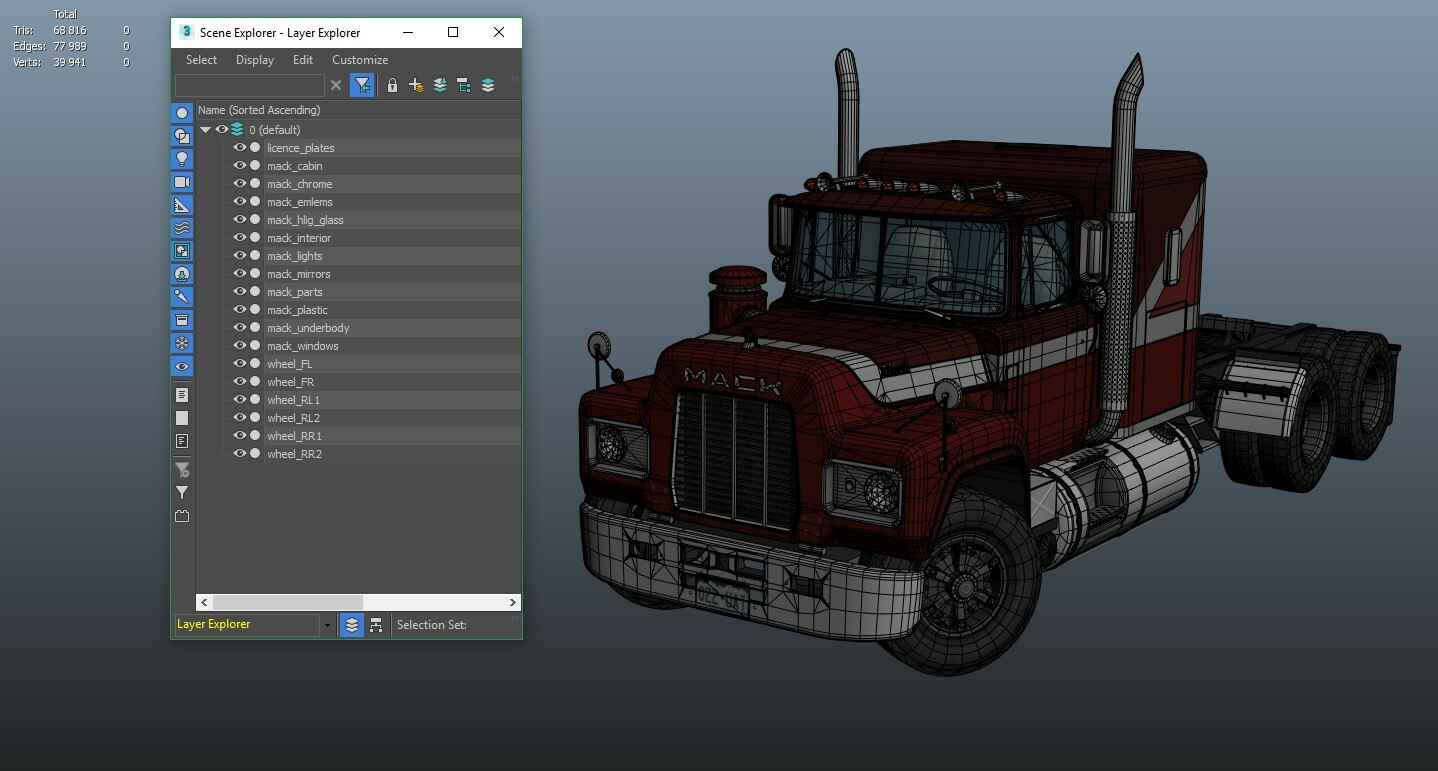The width and height of the screenshot is (1438, 771).
Task: Toggle the blue funnel filter button in toolbar
Action: (x=362, y=86)
